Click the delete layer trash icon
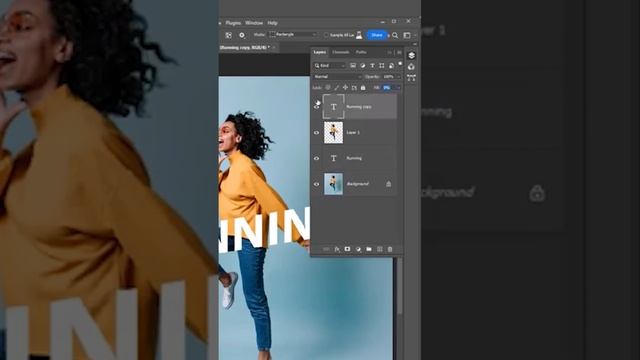Viewport: 640px width, 360px height. (390, 249)
